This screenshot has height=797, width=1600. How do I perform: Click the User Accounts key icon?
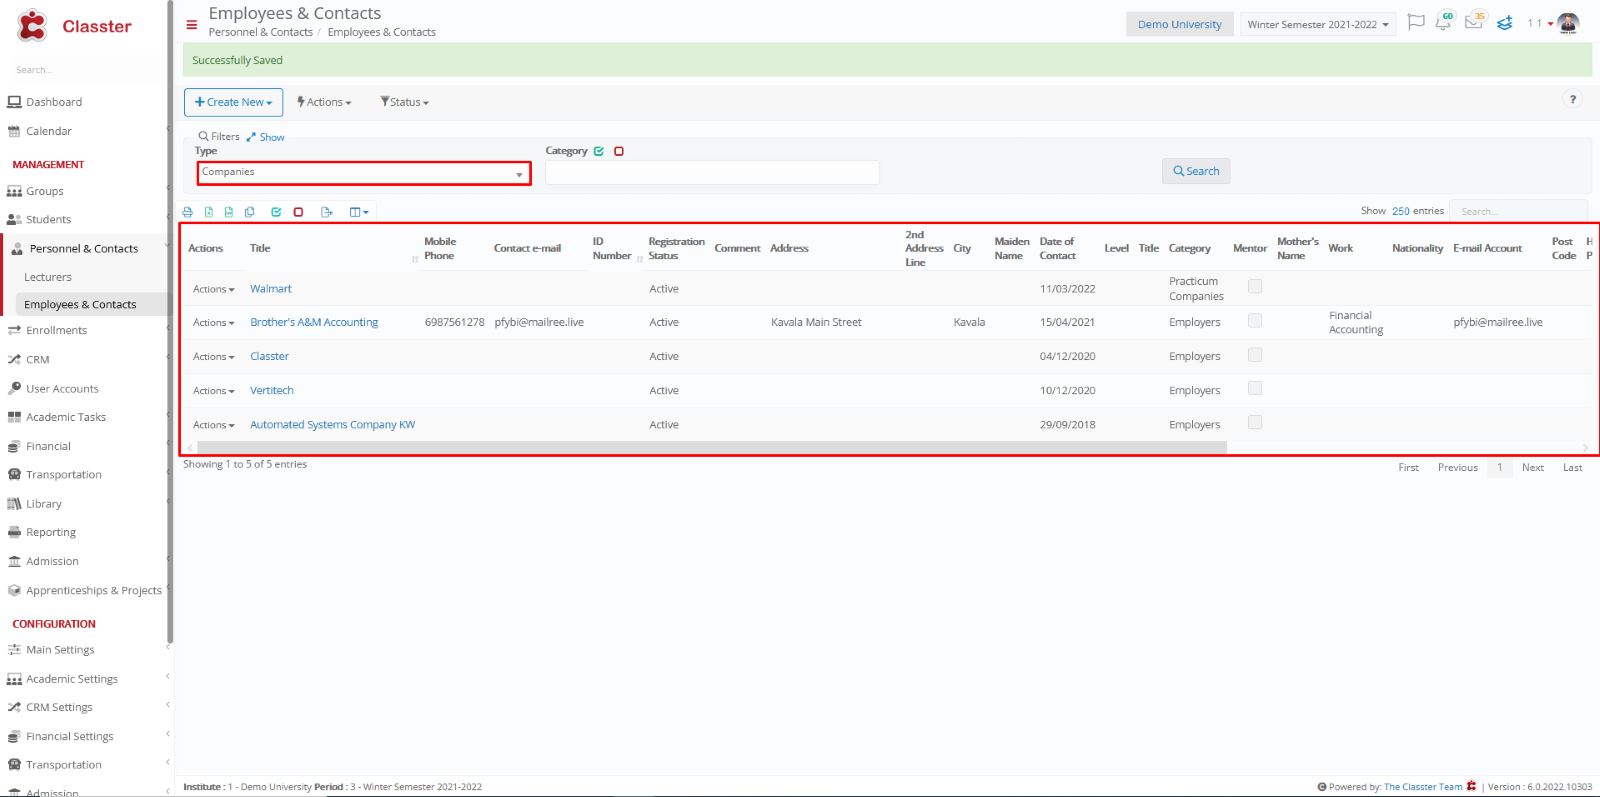click(x=14, y=389)
